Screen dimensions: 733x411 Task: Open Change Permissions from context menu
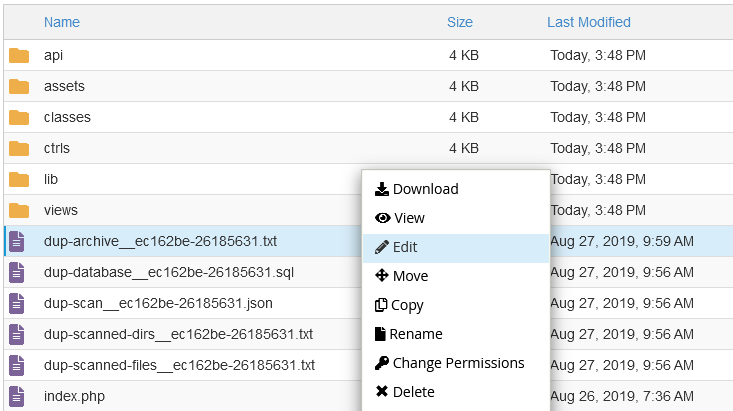tap(458, 363)
